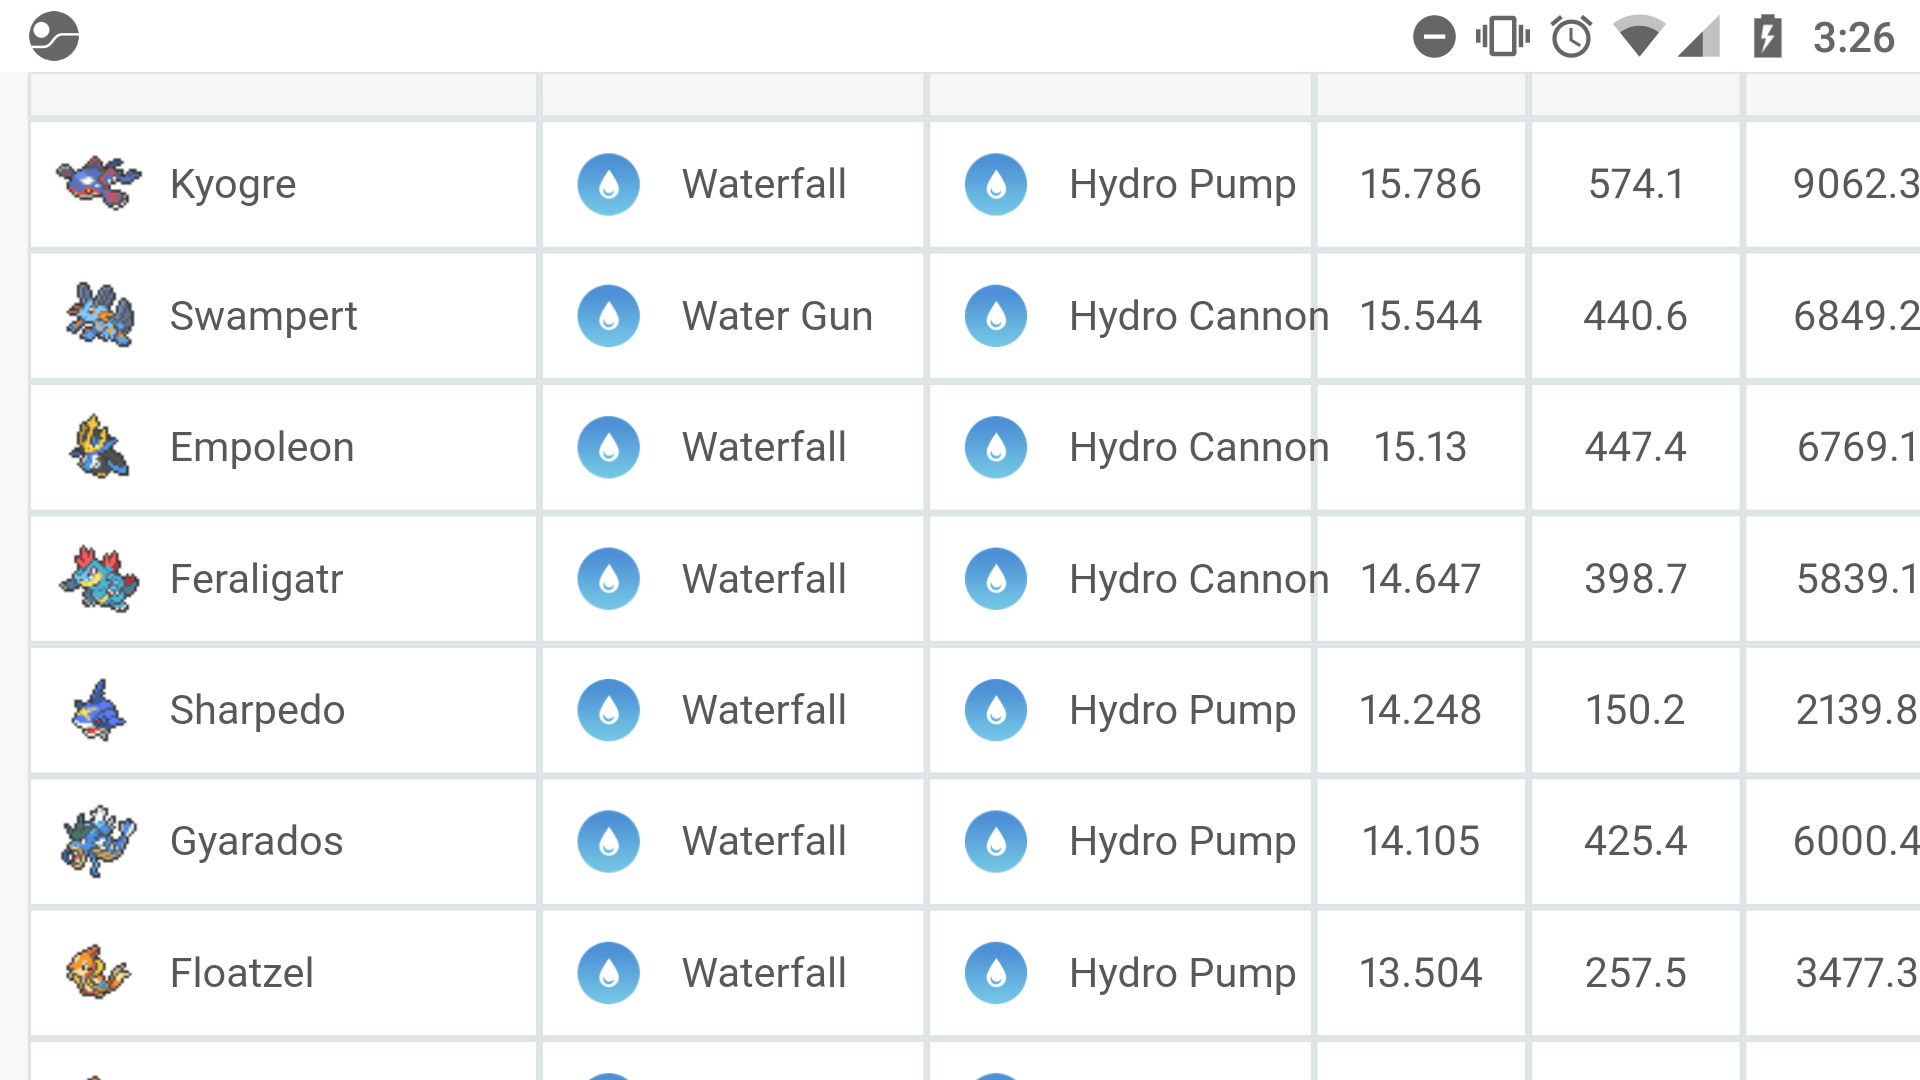Viewport: 1920px width, 1080px height.
Task: Tap the Wi-Fi signal status icon
Action: point(1639,37)
